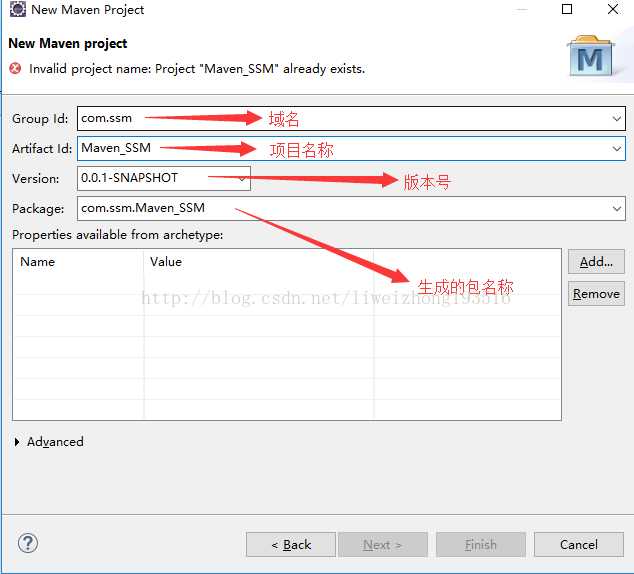Click the invalid project name error text
The height and width of the screenshot is (574, 634).
tap(197, 69)
